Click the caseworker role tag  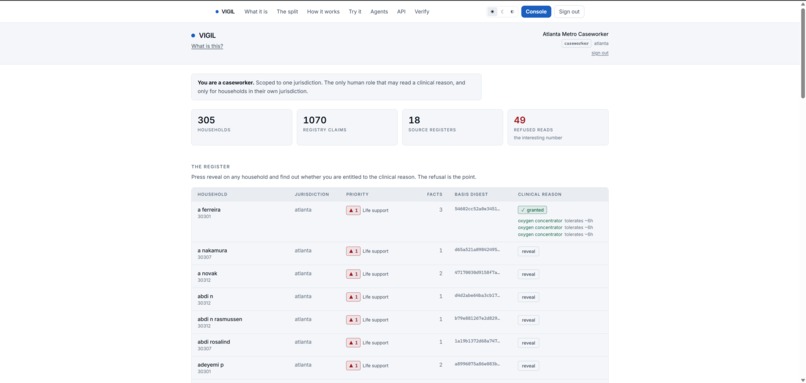pyautogui.click(x=576, y=44)
